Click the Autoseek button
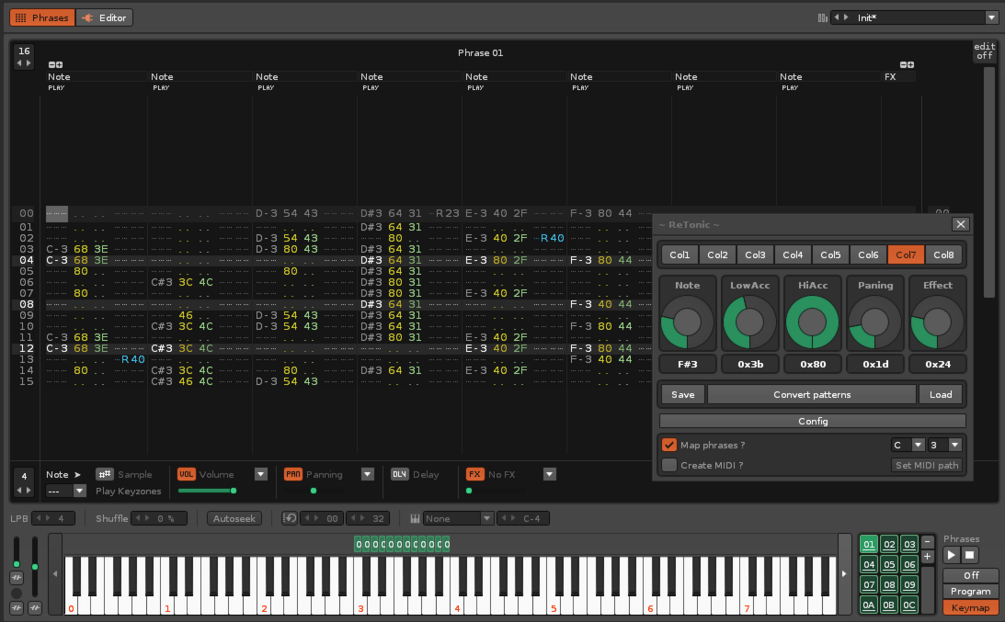The width and height of the screenshot is (1005, 622). [234, 519]
